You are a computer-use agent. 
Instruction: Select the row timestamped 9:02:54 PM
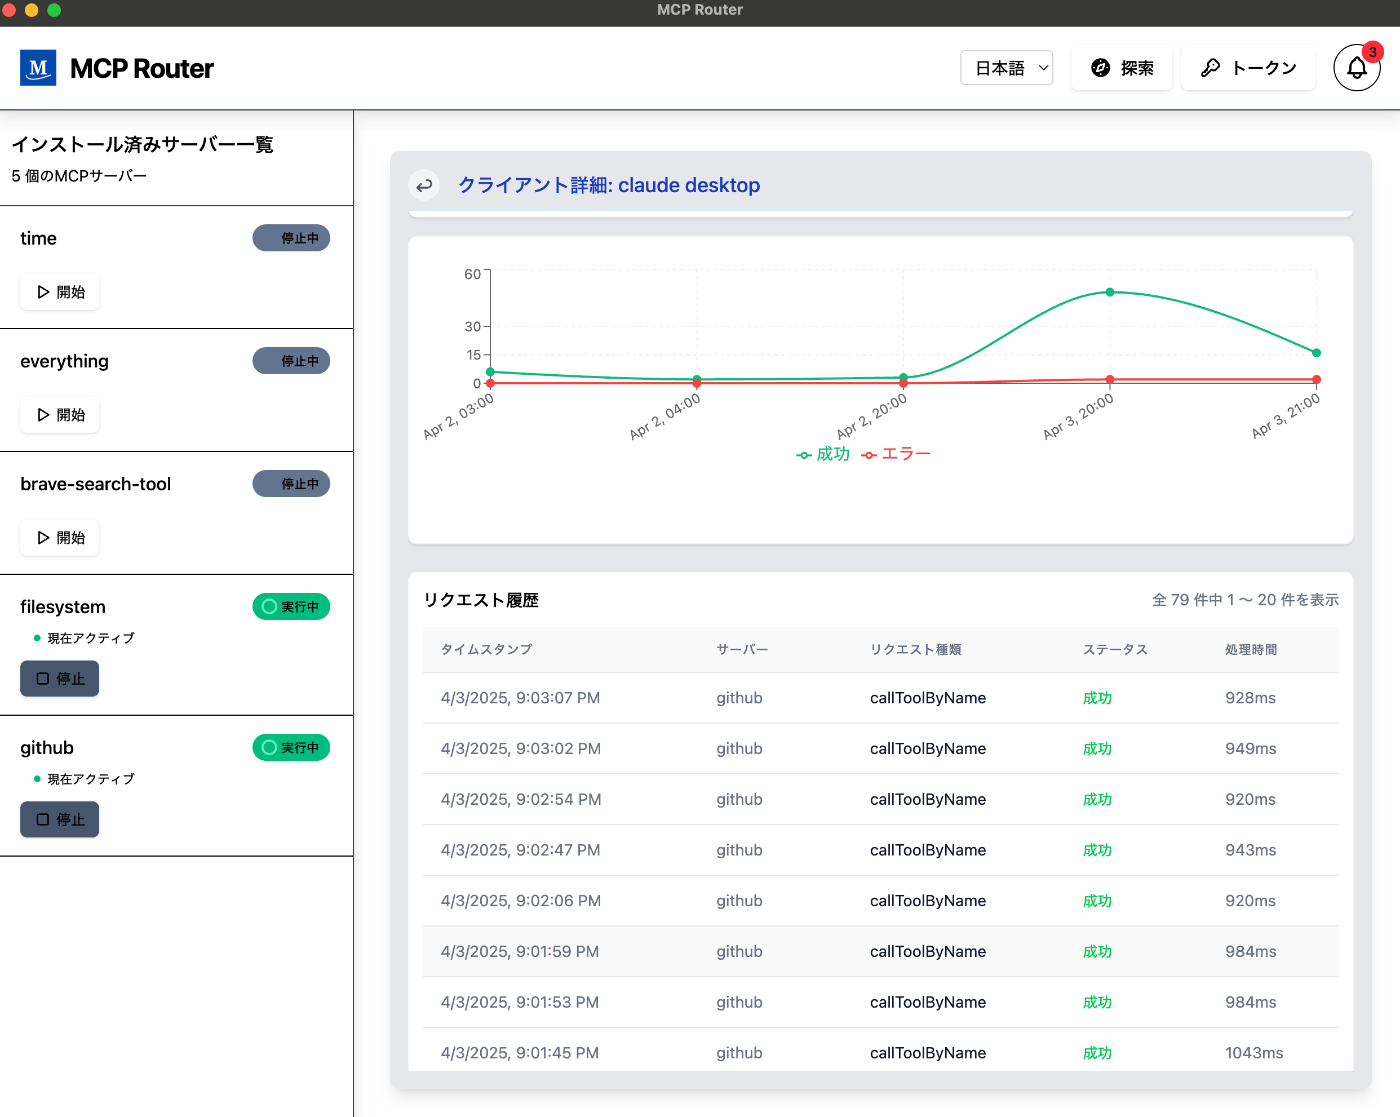coord(881,800)
